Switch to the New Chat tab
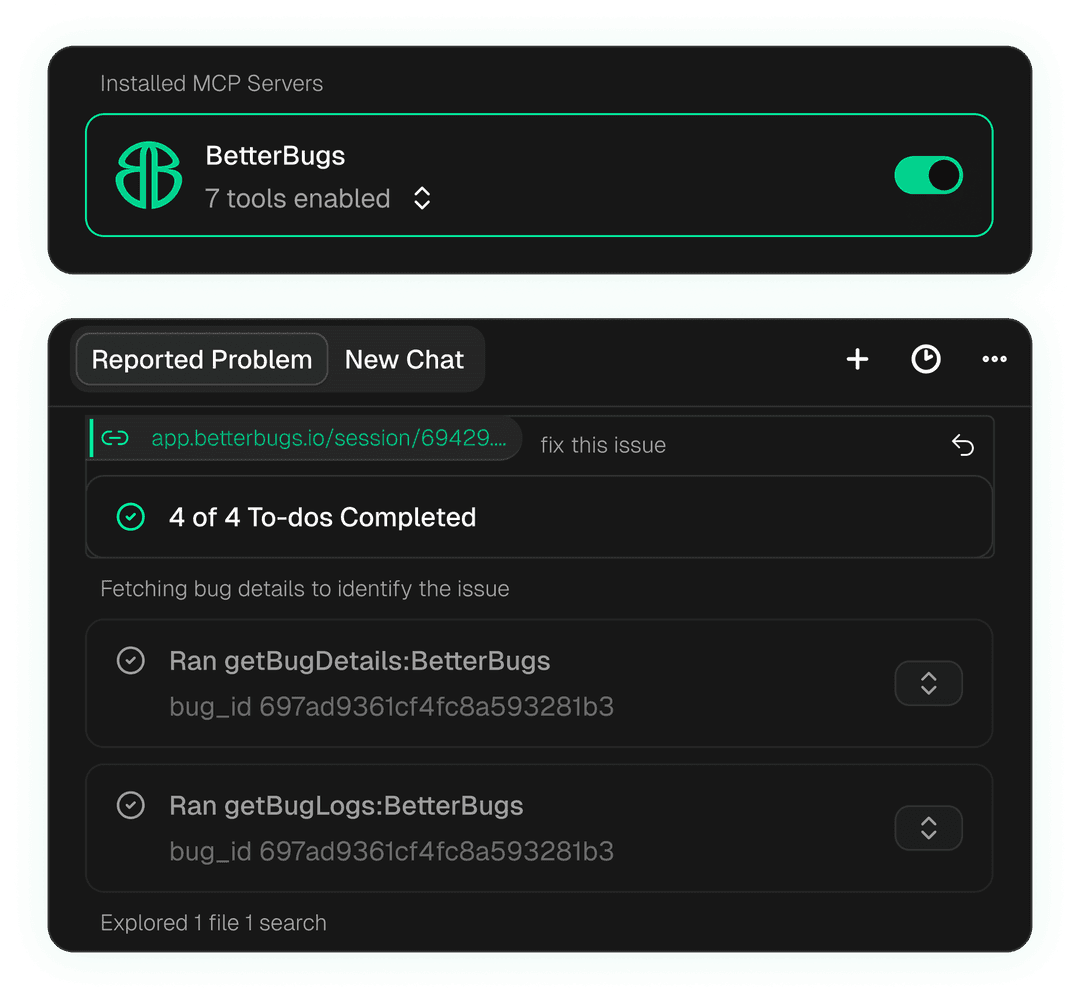Screen dimensions: 1080x1002 [x=404, y=359]
